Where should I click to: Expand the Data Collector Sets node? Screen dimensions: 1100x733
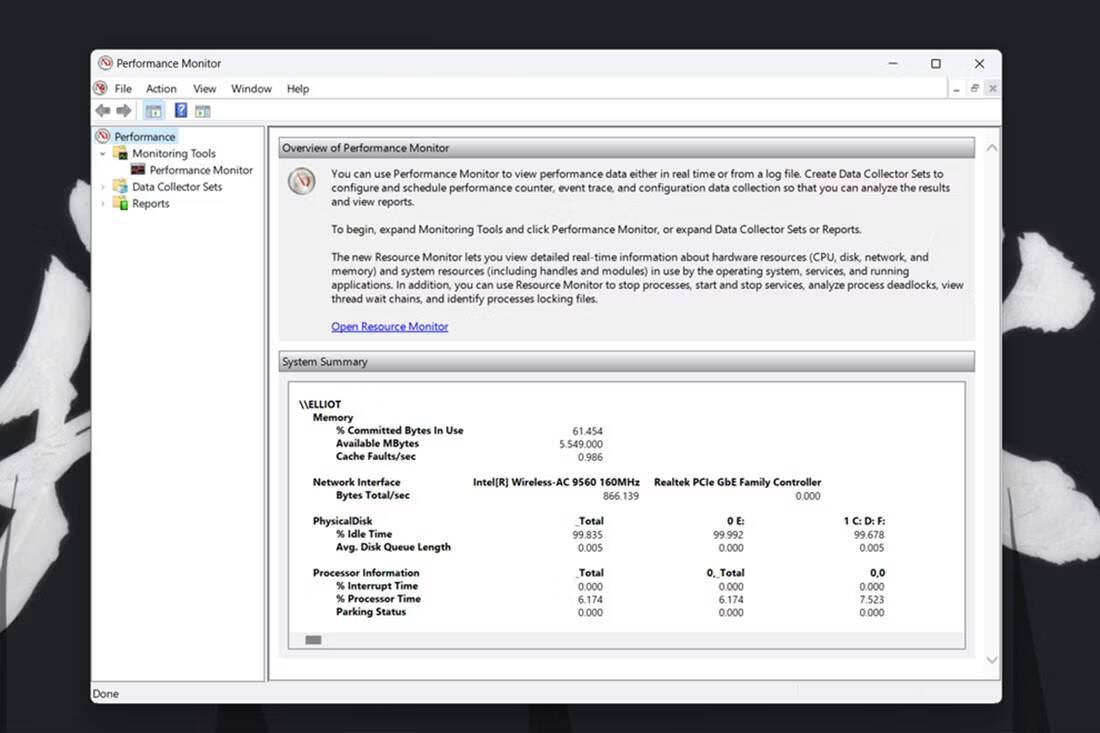(x=103, y=186)
